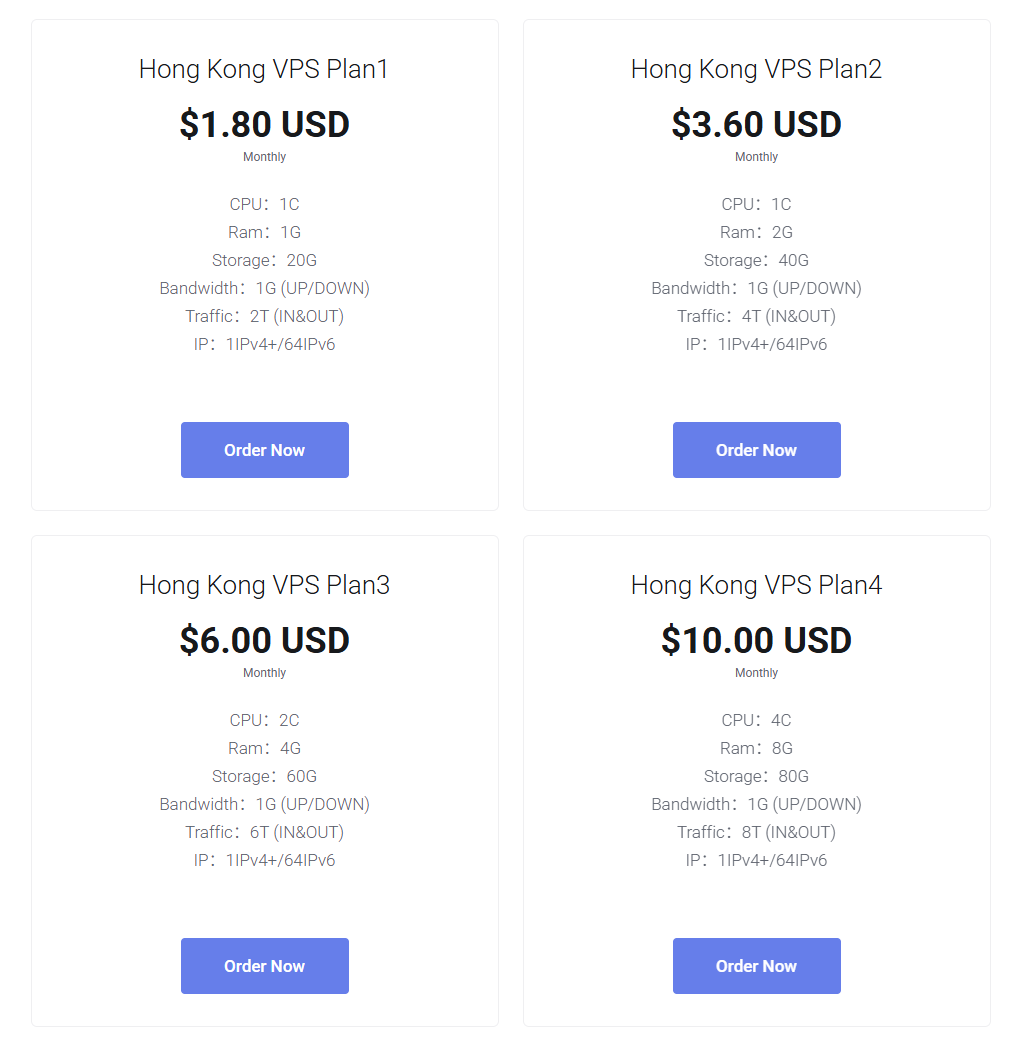Click the Hong Kong VPS Plan3 heading

(x=264, y=585)
